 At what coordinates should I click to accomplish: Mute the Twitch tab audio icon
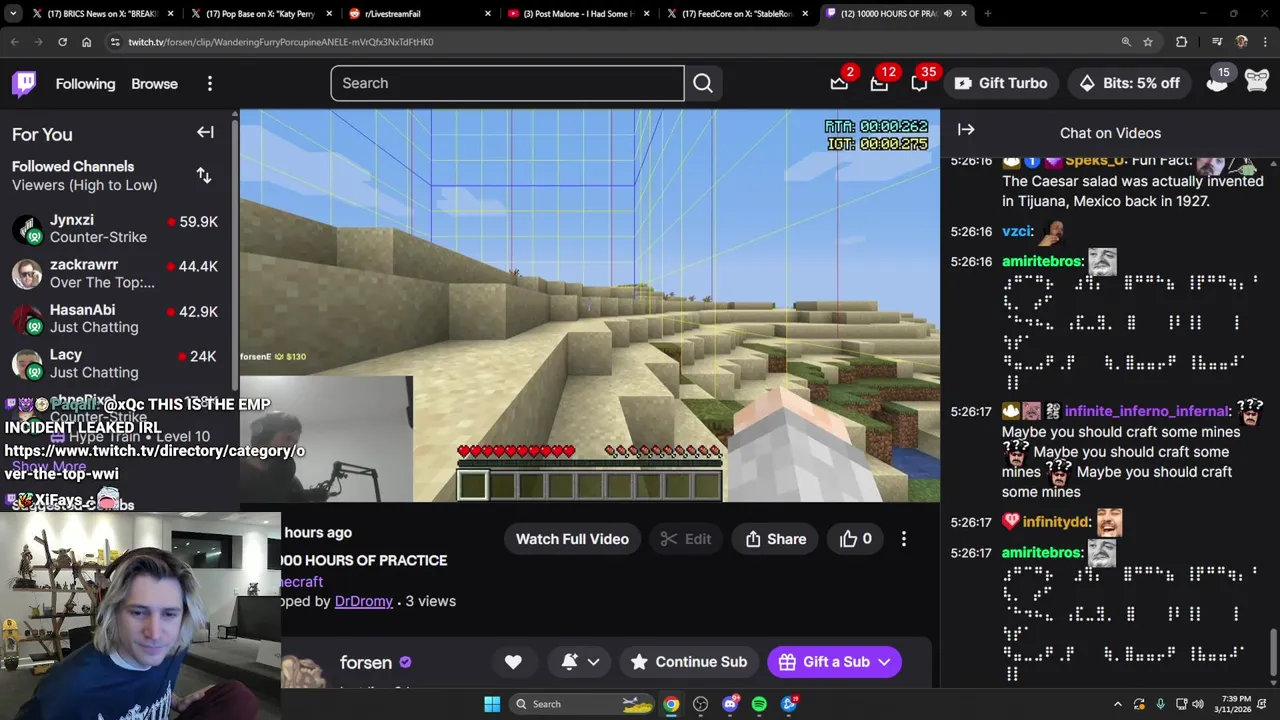coord(947,14)
